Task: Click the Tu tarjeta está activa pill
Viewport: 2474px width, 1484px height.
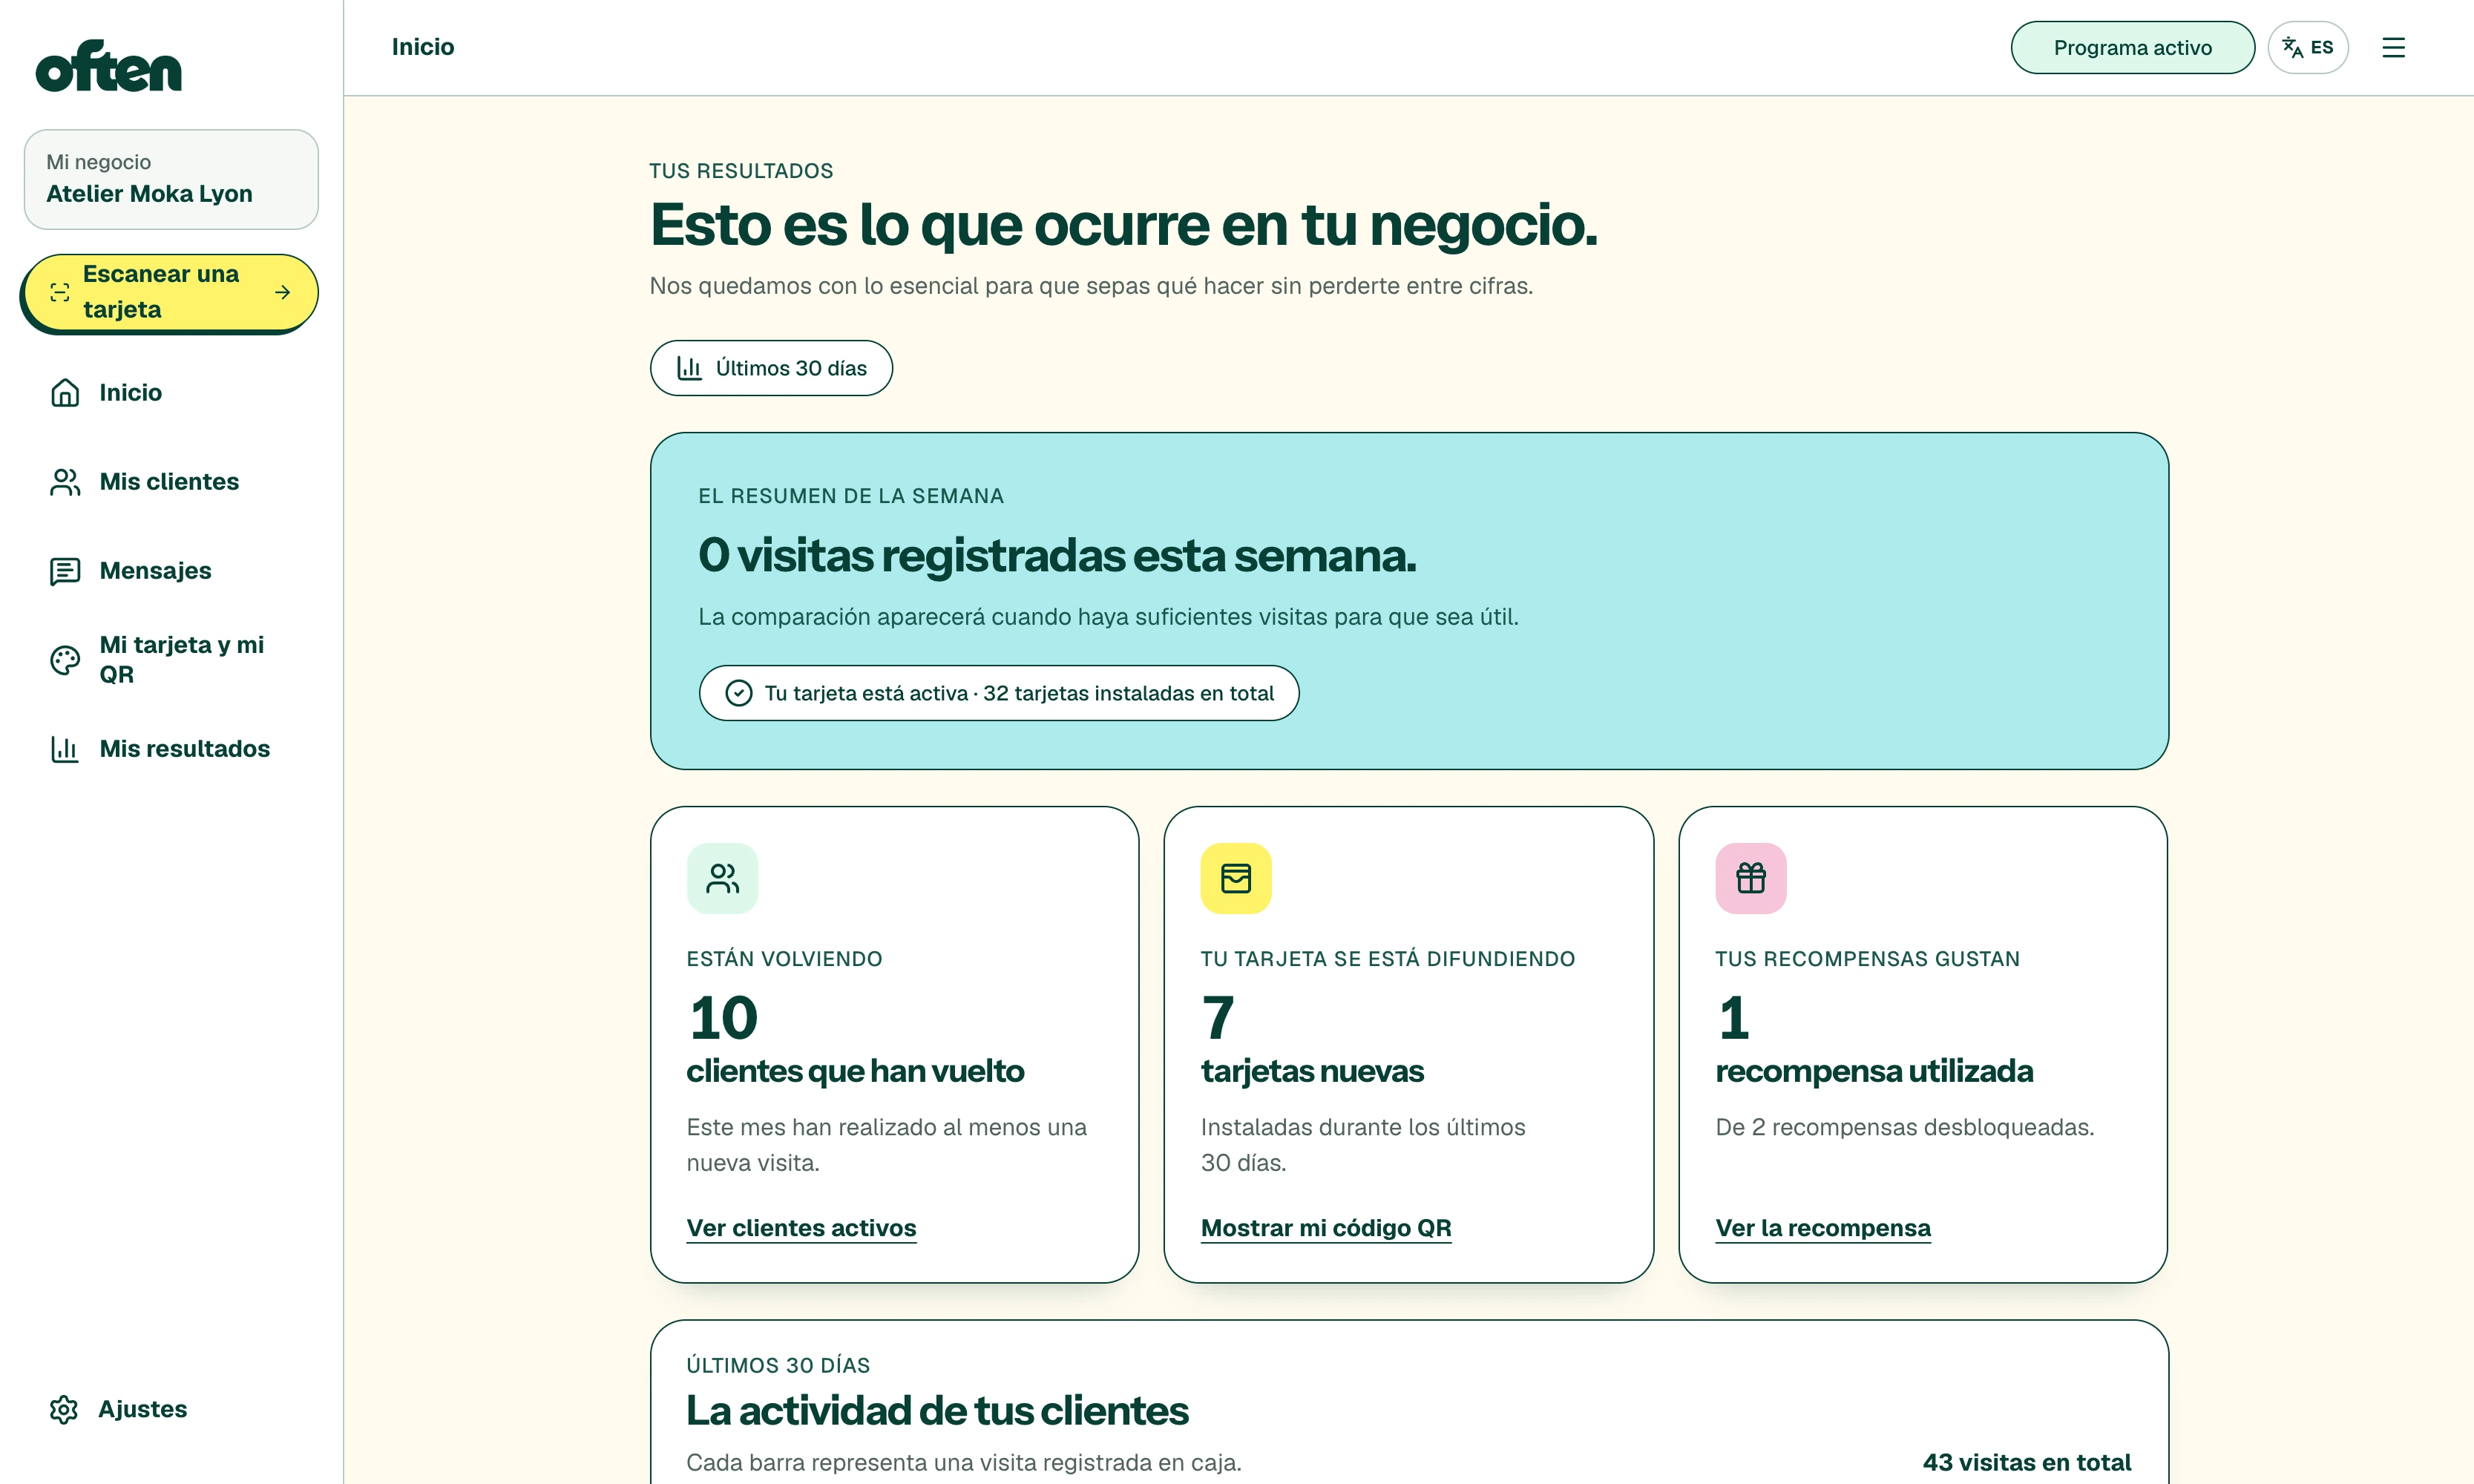Action: coord(999,693)
